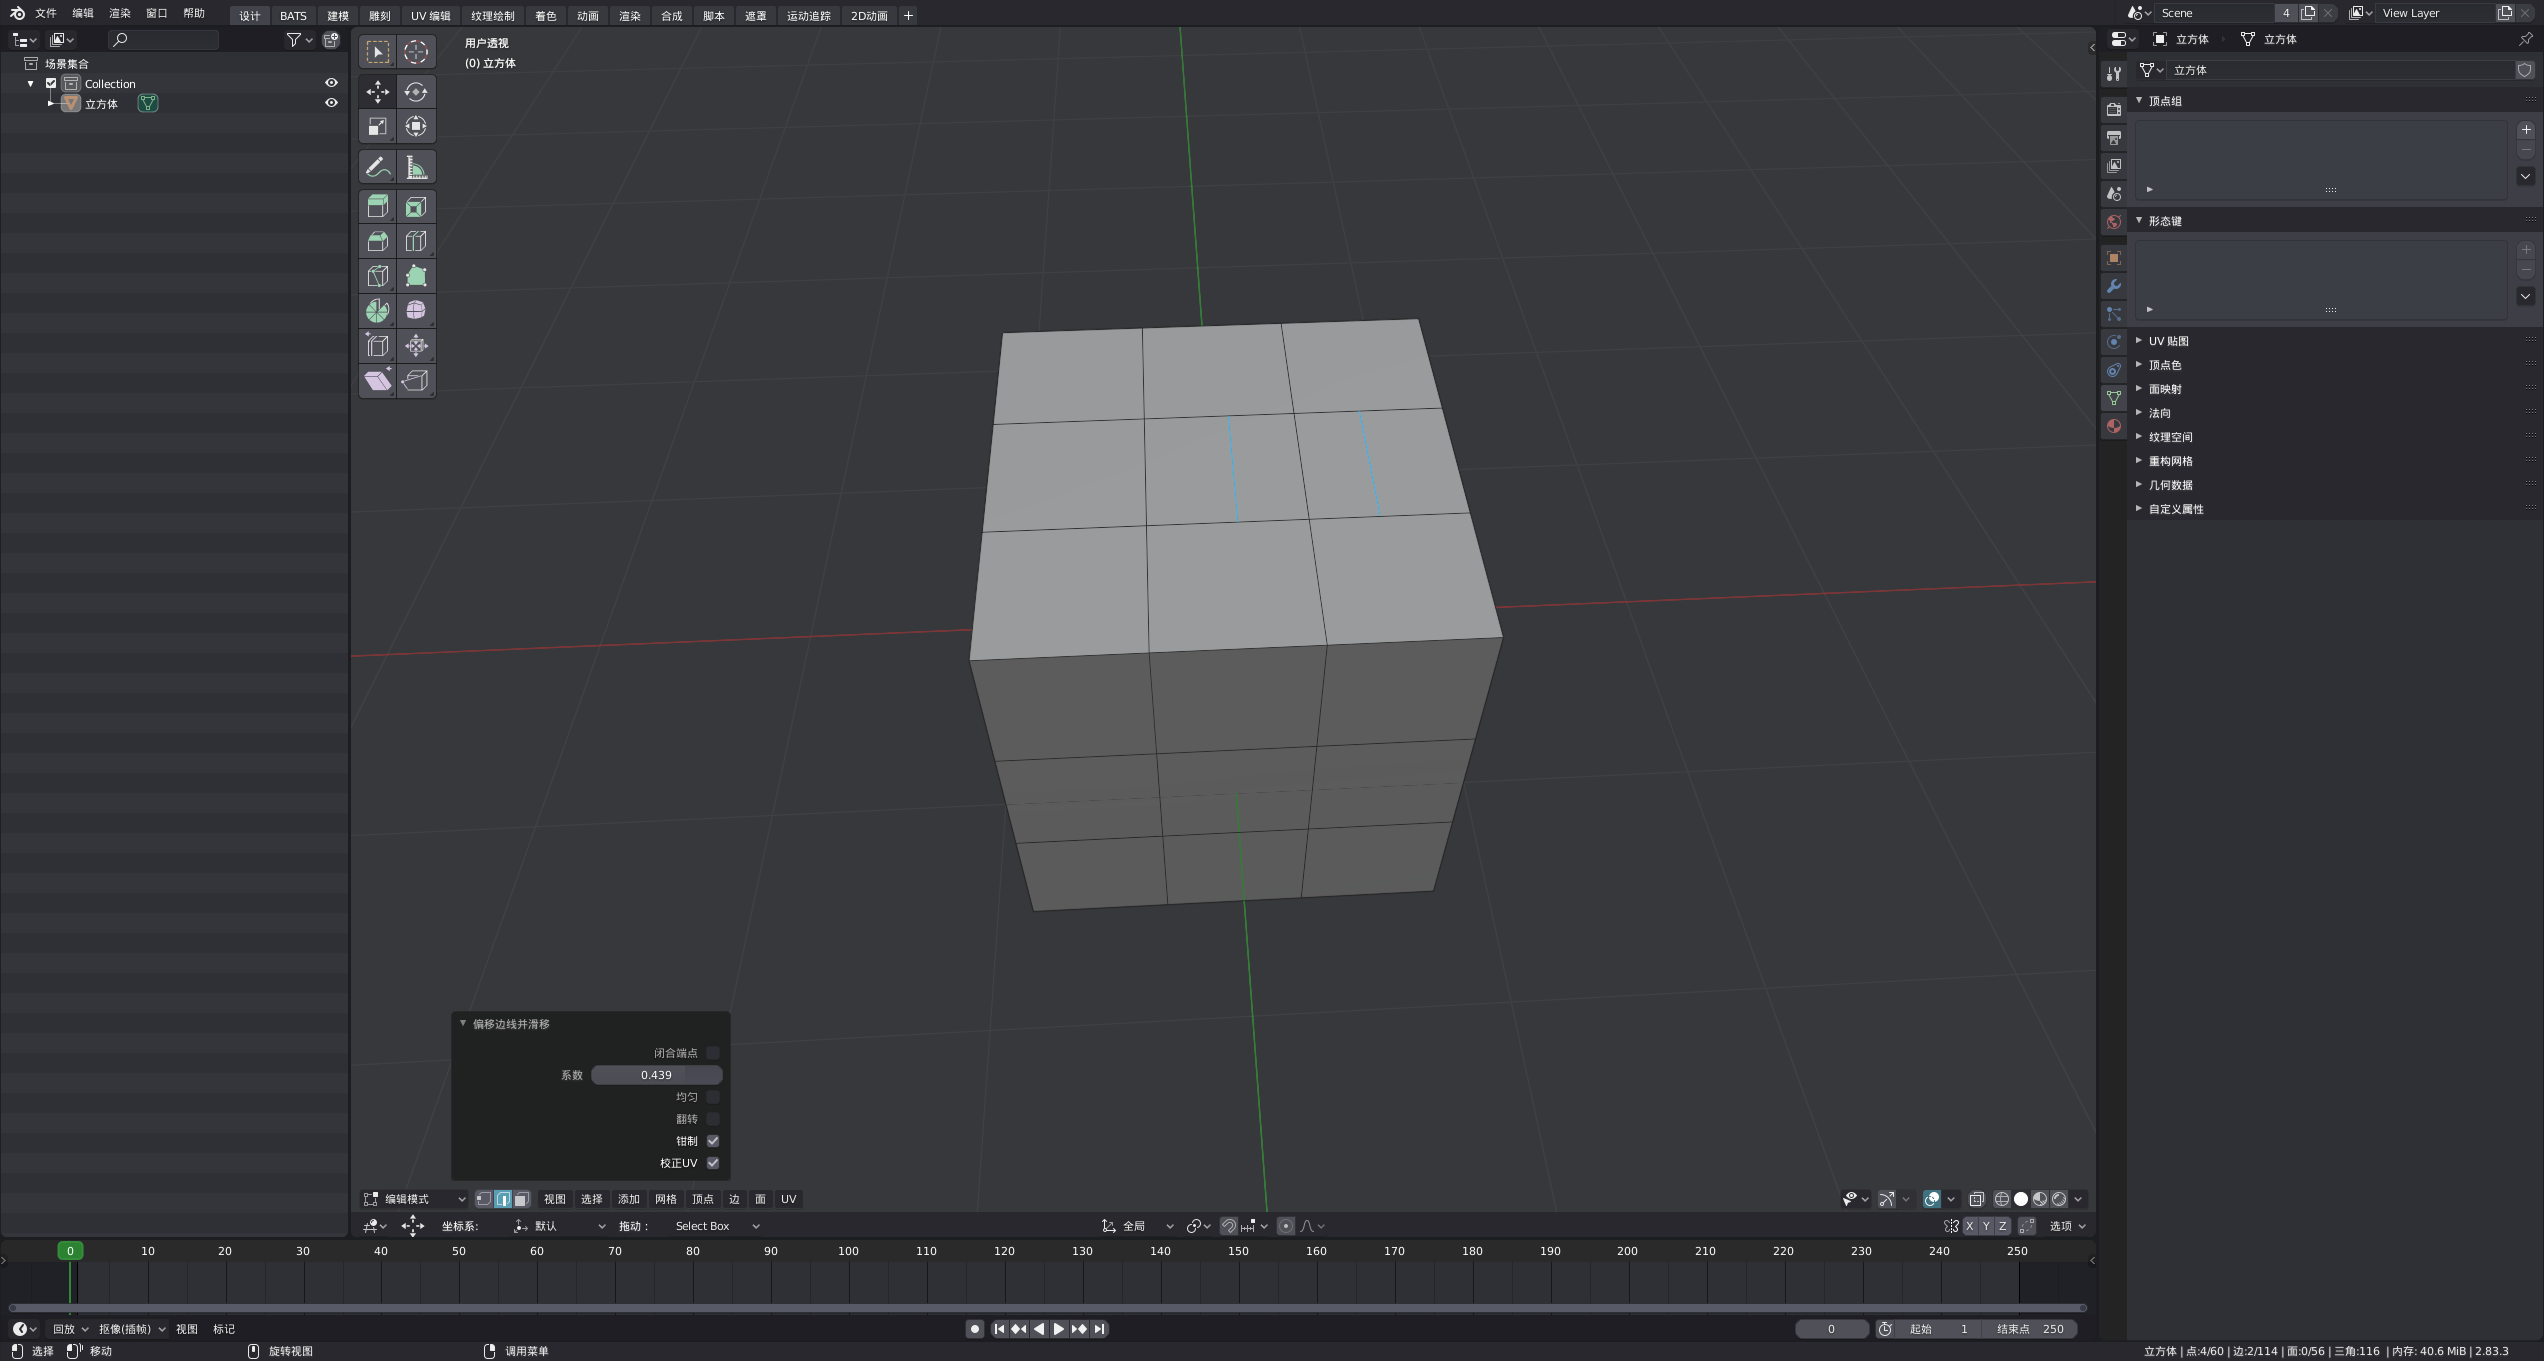Image resolution: width=2544 pixels, height=1361 pixels.
Task: Select the Knife tool
Action: (x=378, y=276)
